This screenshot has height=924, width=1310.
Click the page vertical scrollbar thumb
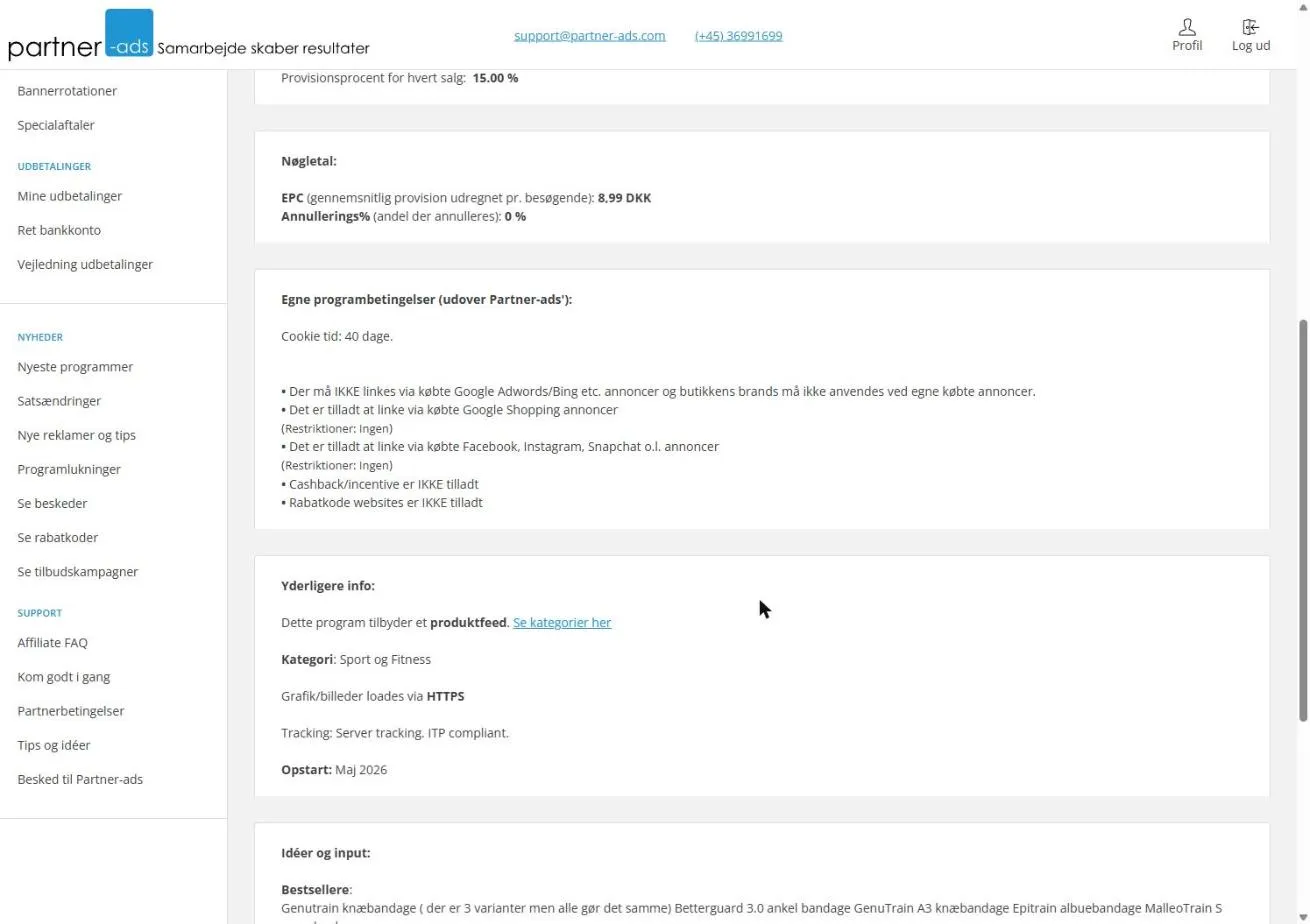tap(1303, 520)
